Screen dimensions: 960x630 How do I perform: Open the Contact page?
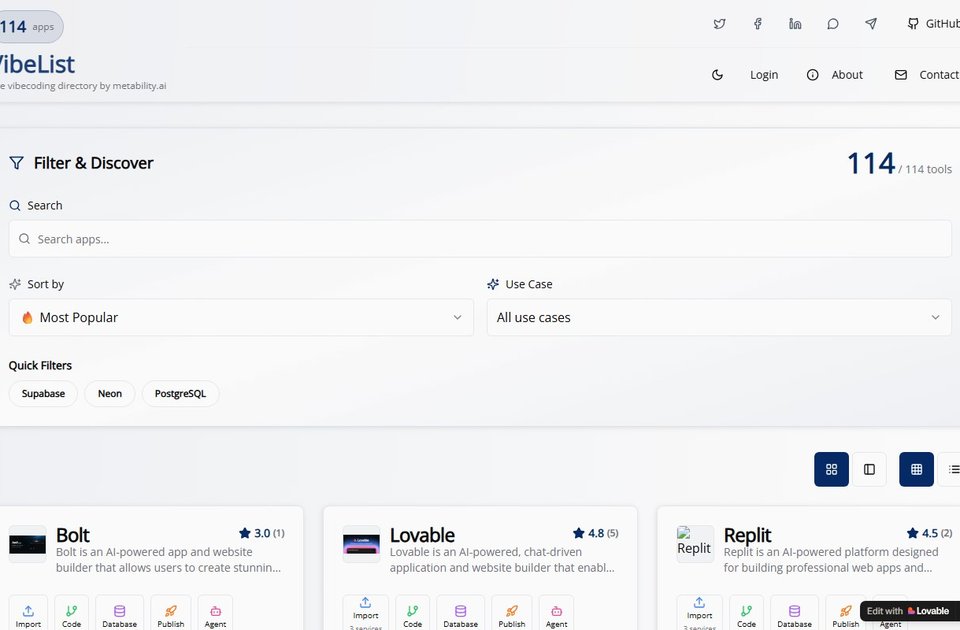(927, 75)
